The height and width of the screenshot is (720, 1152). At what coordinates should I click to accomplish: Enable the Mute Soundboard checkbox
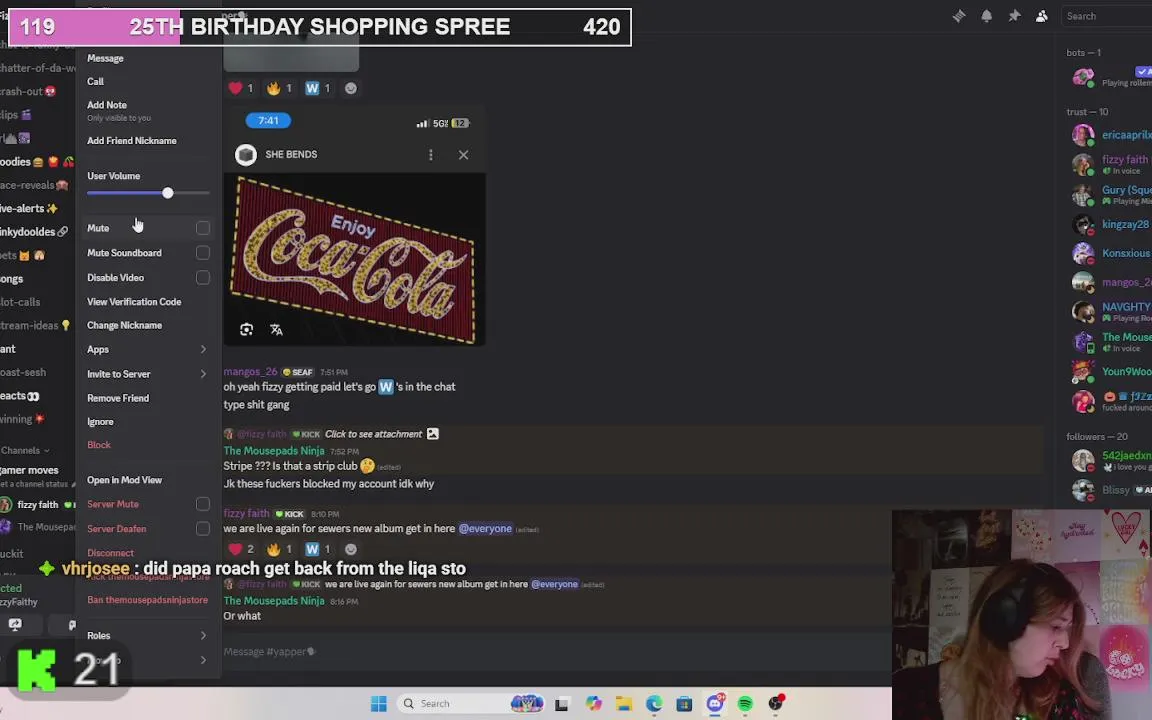203,253
